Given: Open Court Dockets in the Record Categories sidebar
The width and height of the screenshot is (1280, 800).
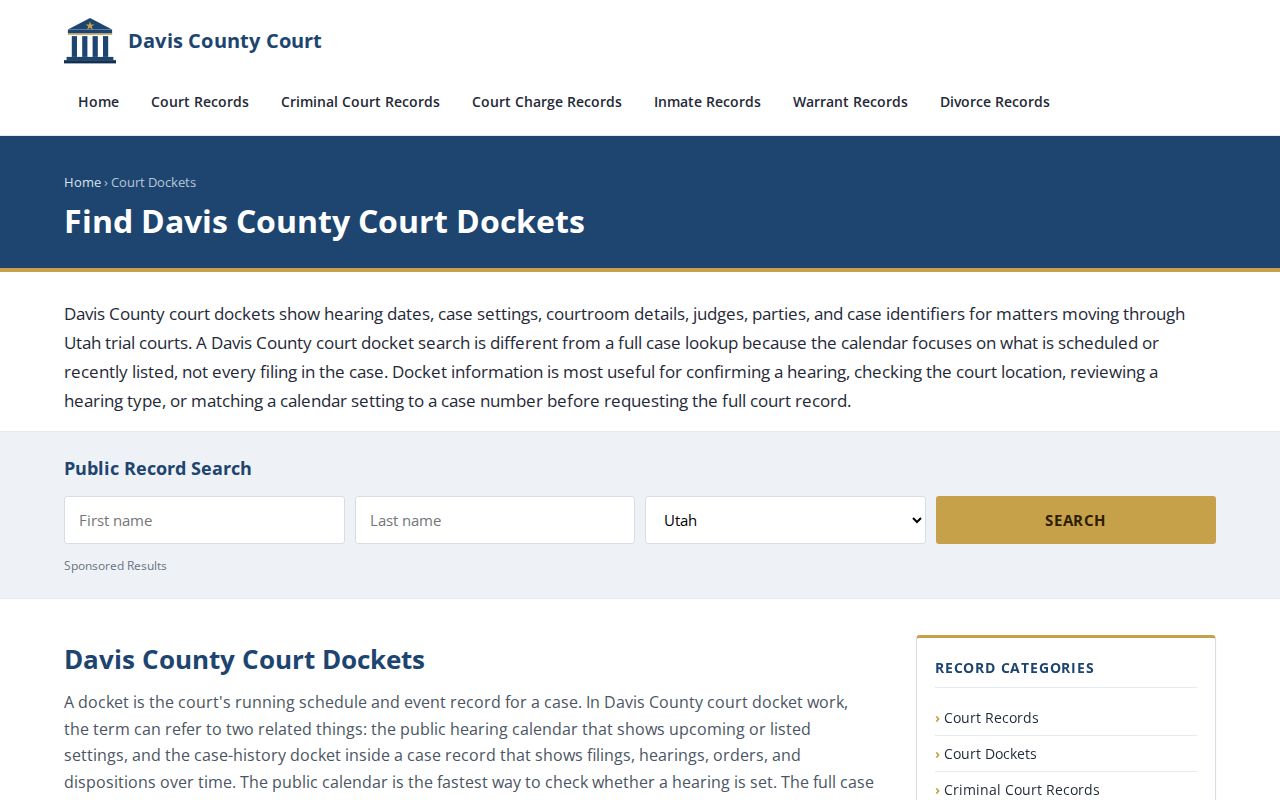Looking at the screenshot, I should coord(990,754).
